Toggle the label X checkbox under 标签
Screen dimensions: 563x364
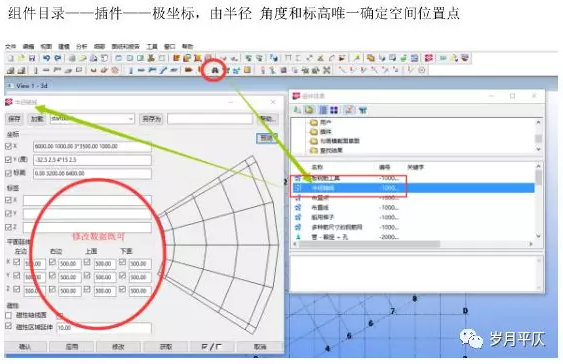tap(9, 200)
